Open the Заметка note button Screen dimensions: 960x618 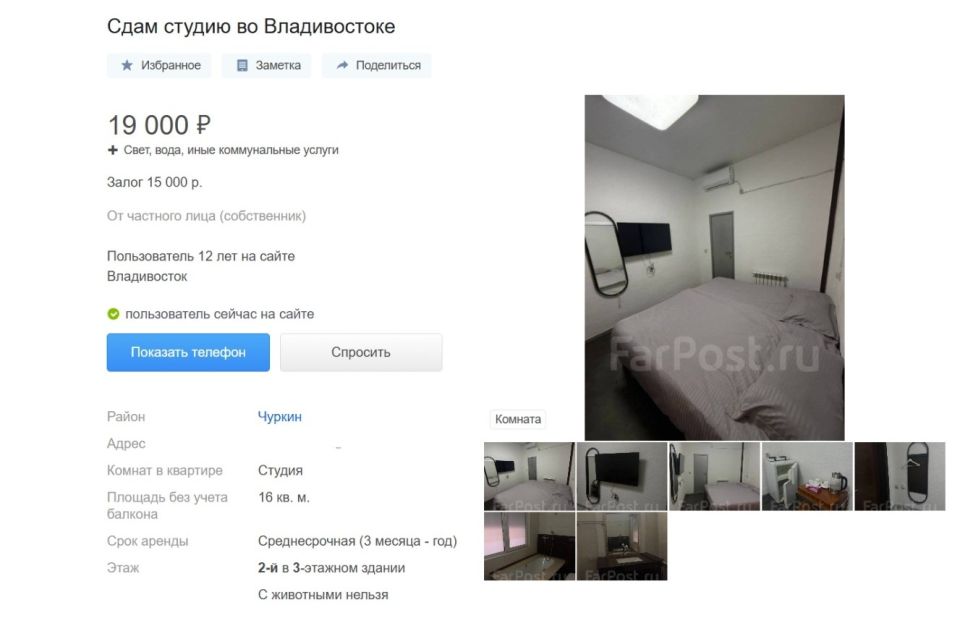(267, 66)
